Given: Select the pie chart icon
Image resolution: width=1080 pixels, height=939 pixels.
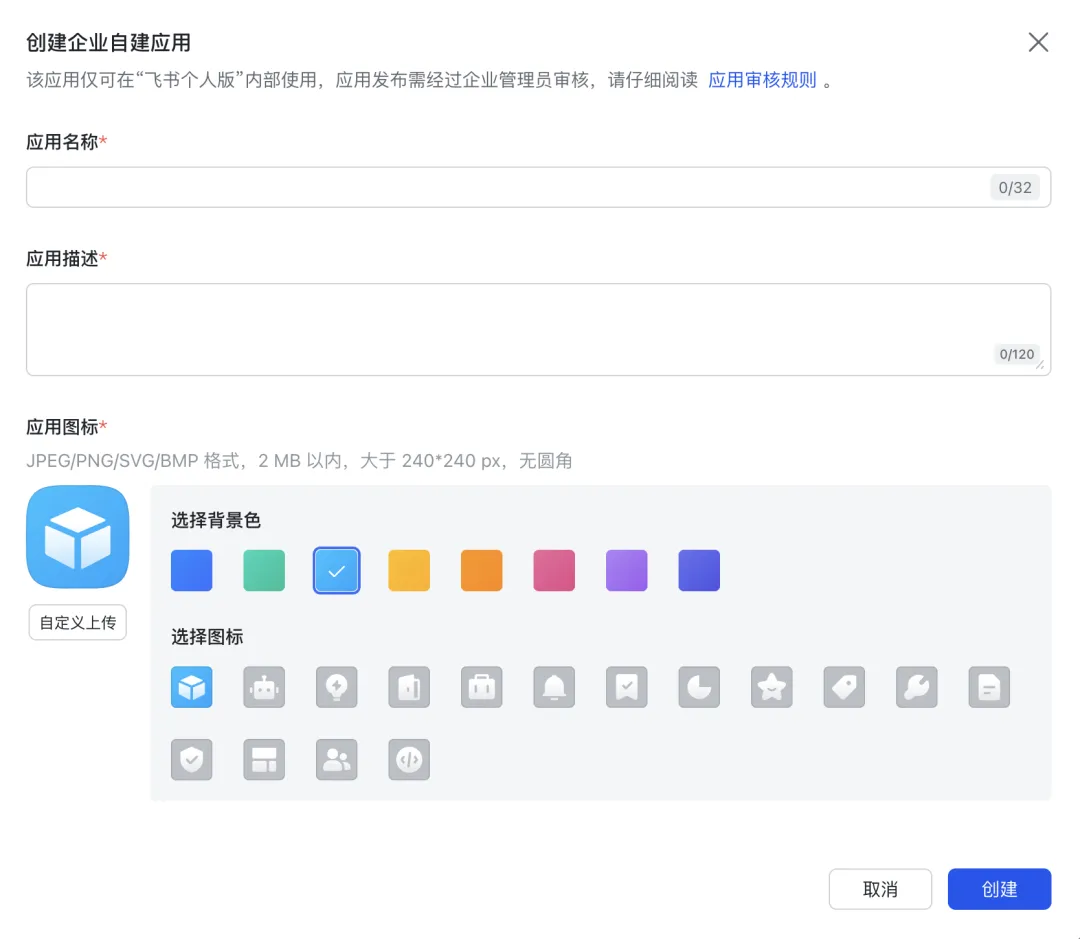Looking at the screenshot, I should (698, 687).
